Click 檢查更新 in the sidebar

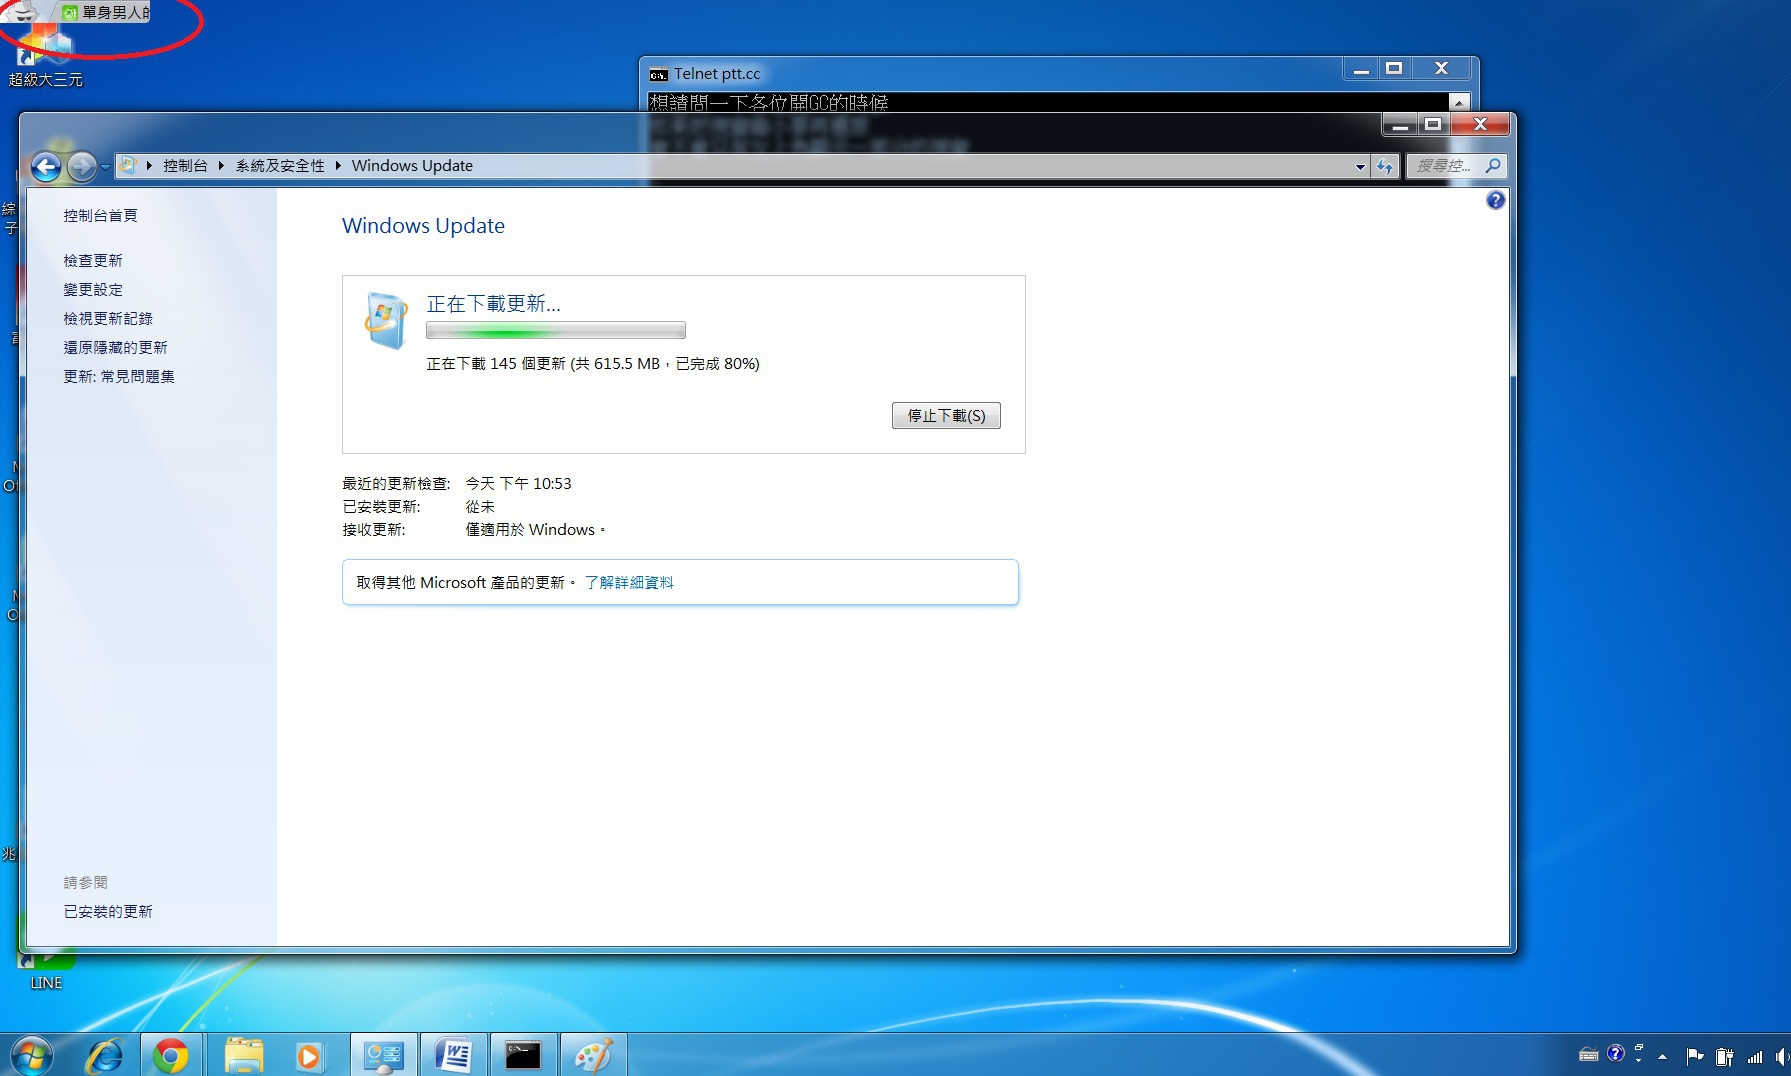coord(93,261)
